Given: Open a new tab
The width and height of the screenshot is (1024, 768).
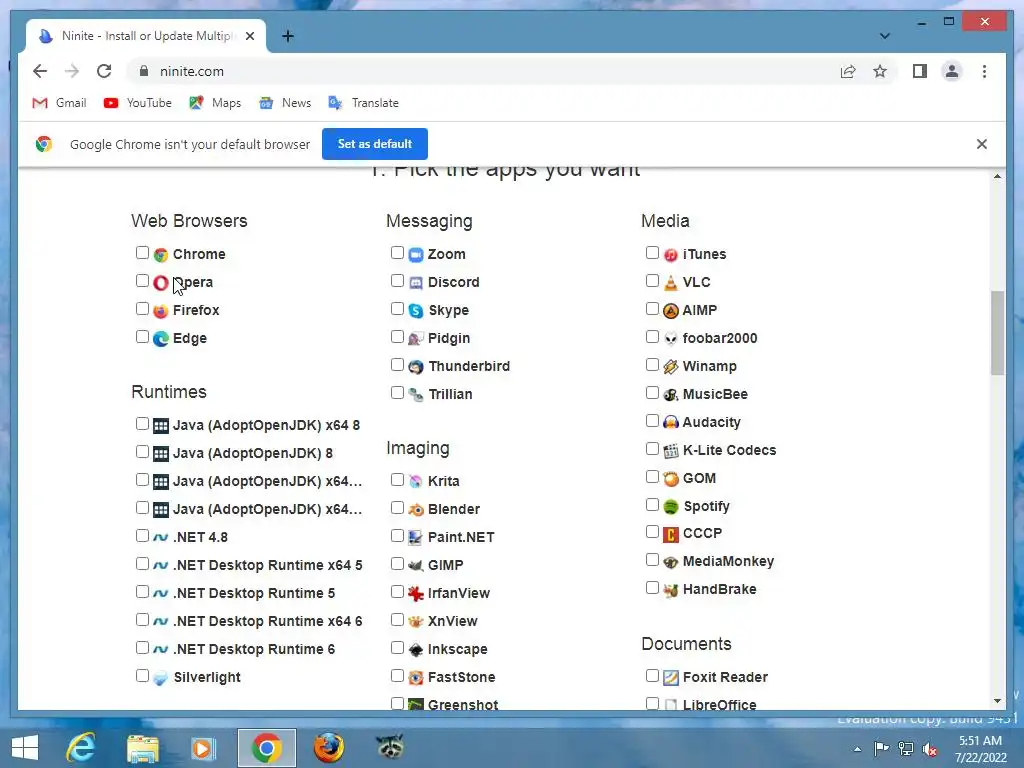Looking at the screenshot, I should [x=288, y=36].
